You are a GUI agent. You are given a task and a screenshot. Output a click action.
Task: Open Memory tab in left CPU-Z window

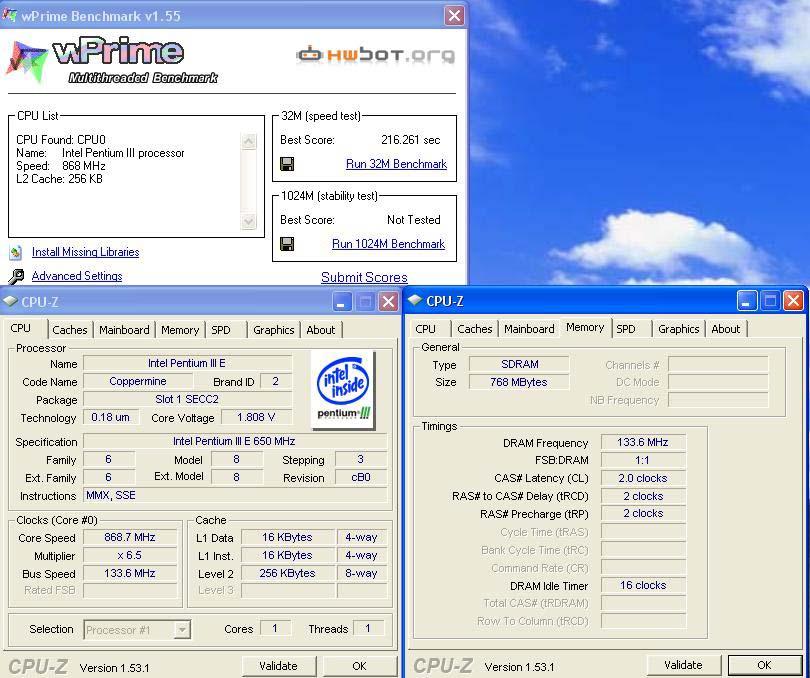tap(180, 330)
